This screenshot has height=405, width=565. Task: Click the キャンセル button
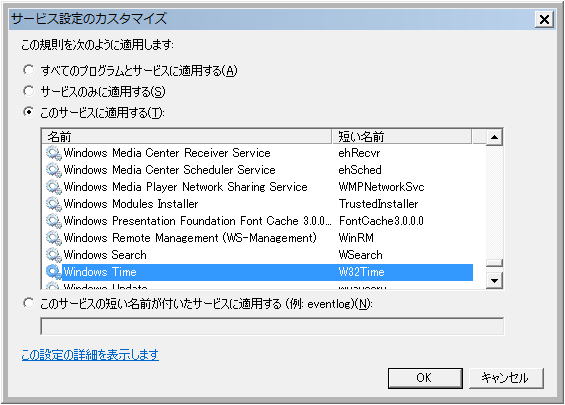tap(506, 378)
